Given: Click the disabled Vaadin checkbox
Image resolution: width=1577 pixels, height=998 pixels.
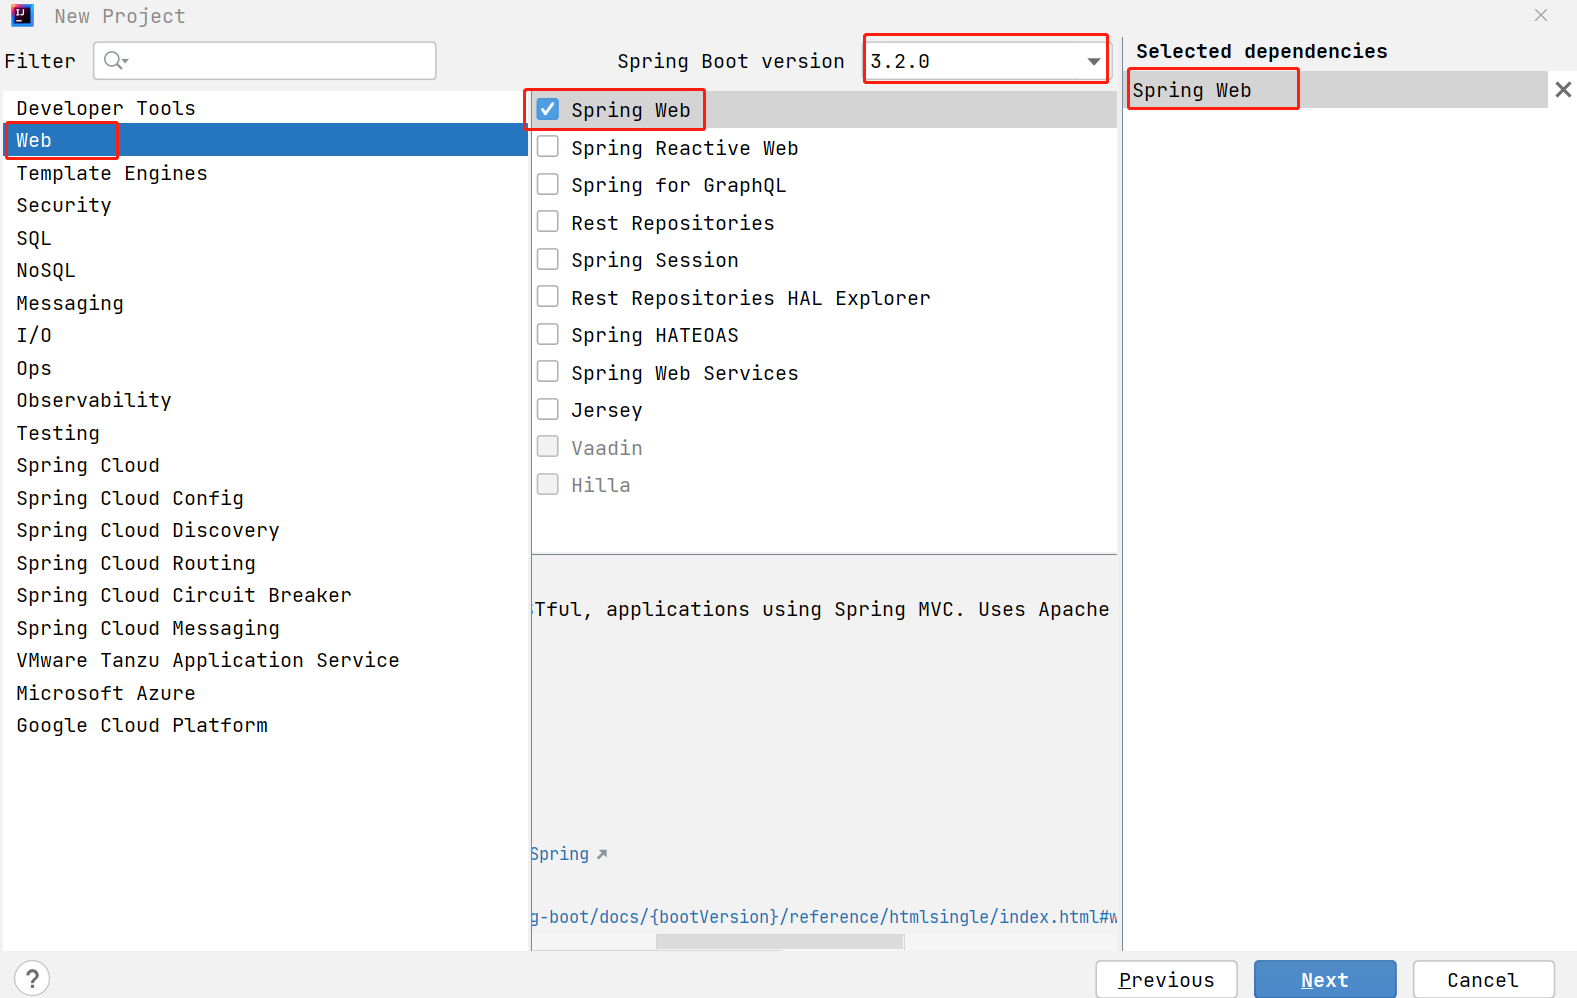Looking at the screenshot, I should (548, 447).
